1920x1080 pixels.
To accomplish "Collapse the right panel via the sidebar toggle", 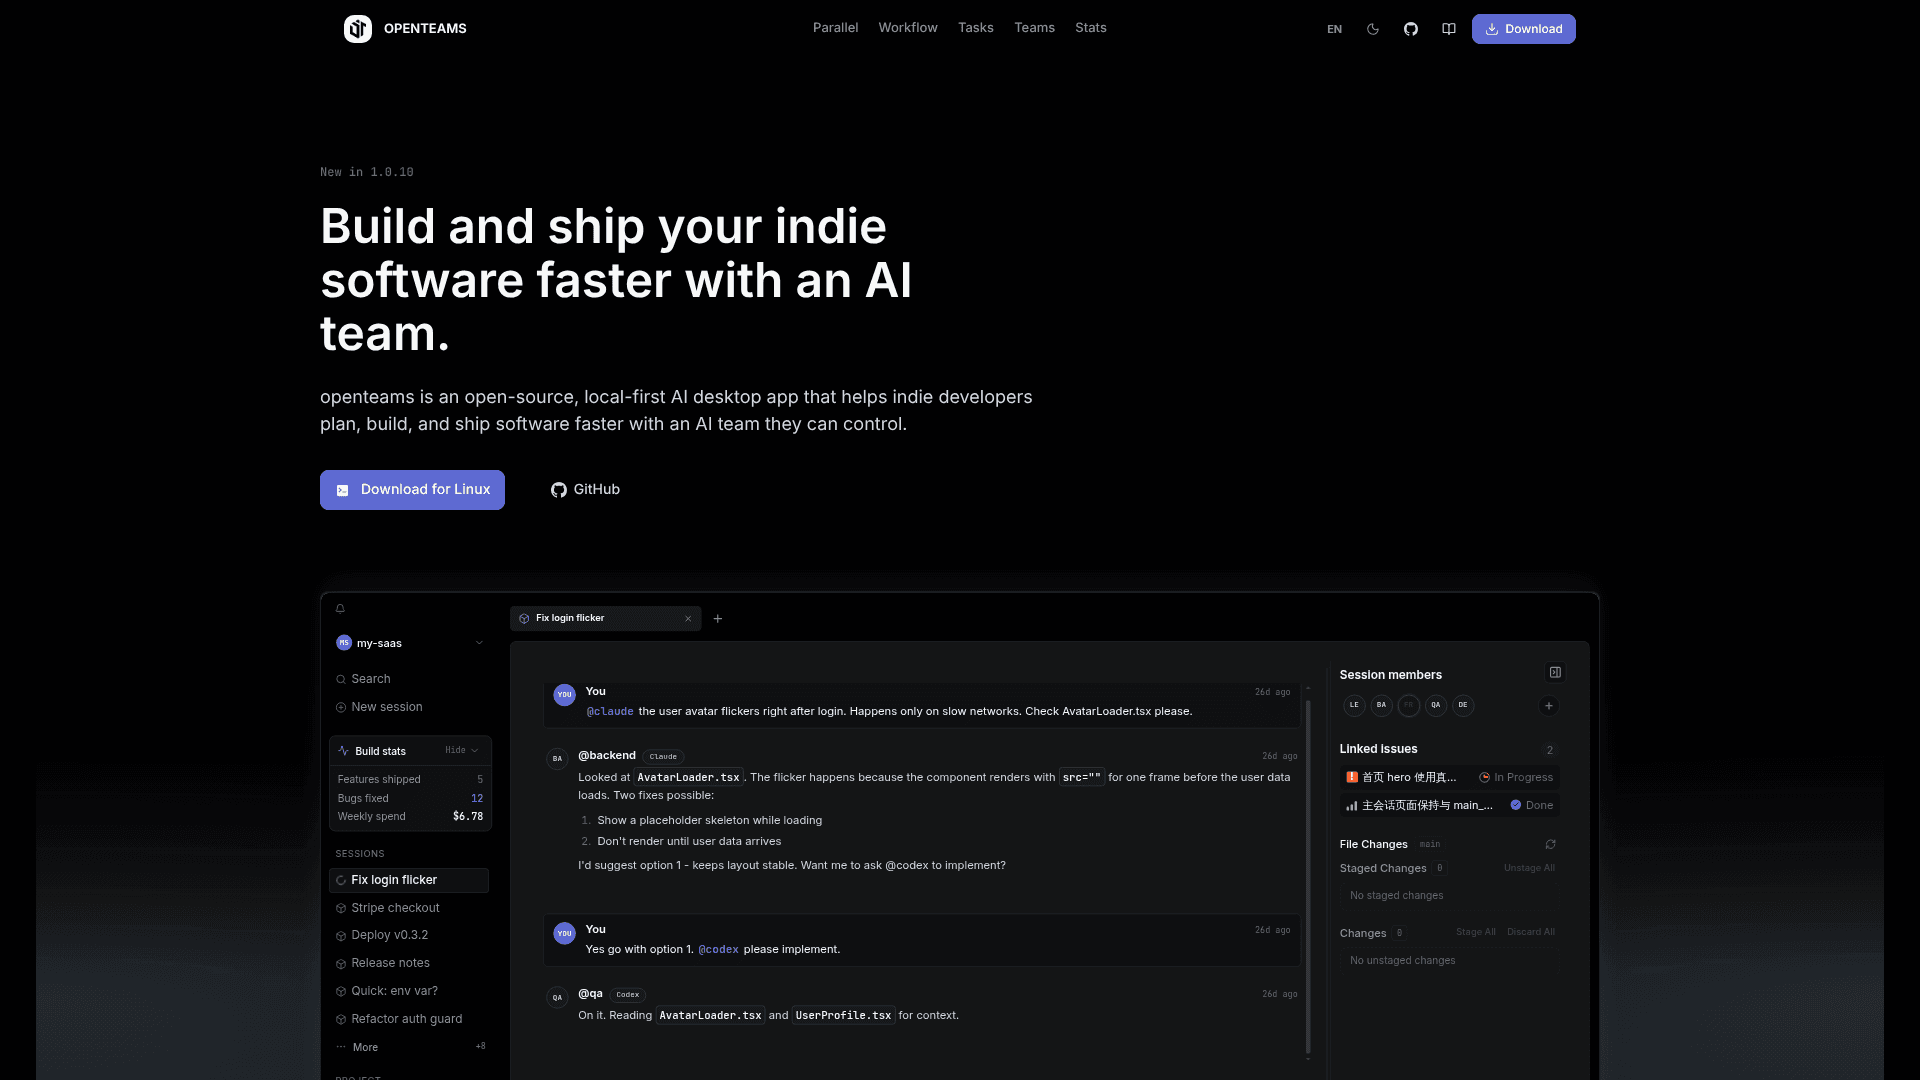I will [x=1555, y=673].
